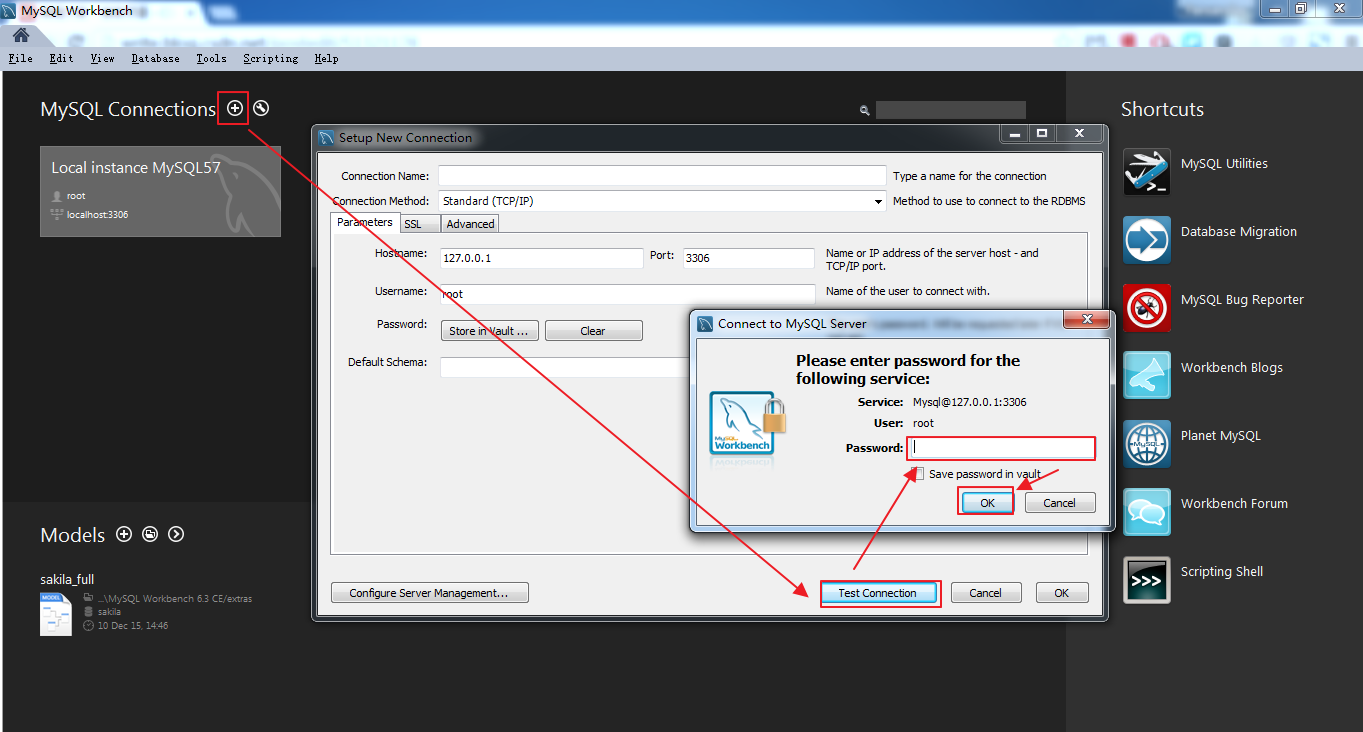Viewport: 1363px width, 732px height.
Task: Toggle Save password in vault checkbox
Action: [918, 474]
